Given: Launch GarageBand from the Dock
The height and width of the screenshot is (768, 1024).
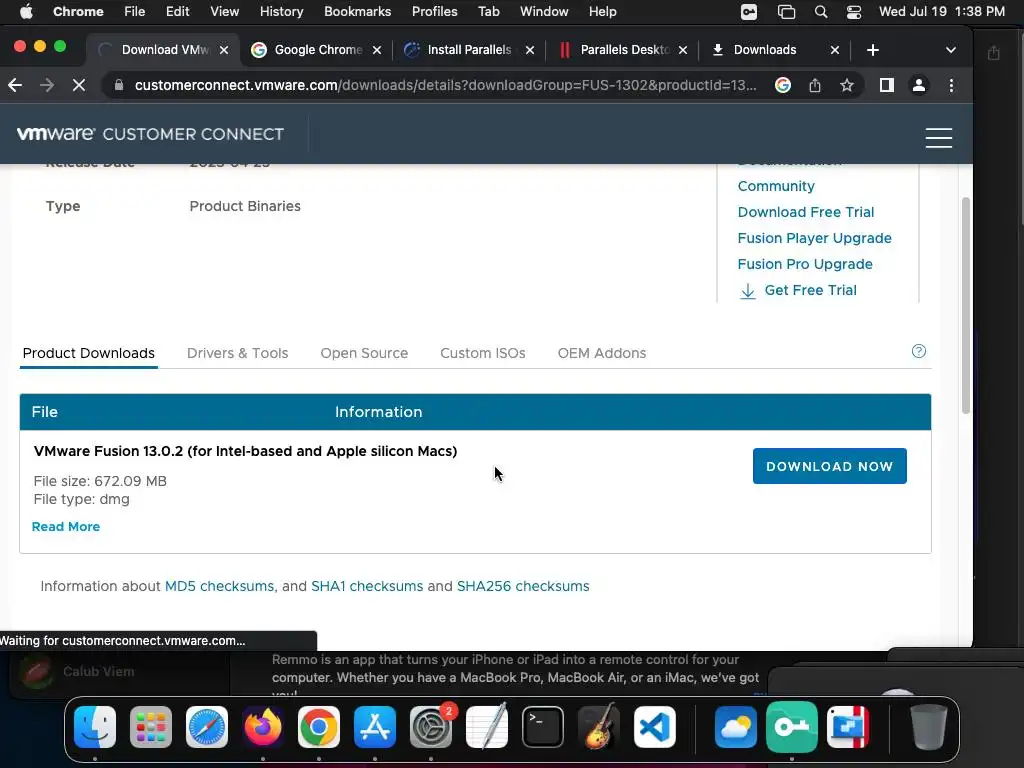Looking at the screenshot, I should (599, 727).
